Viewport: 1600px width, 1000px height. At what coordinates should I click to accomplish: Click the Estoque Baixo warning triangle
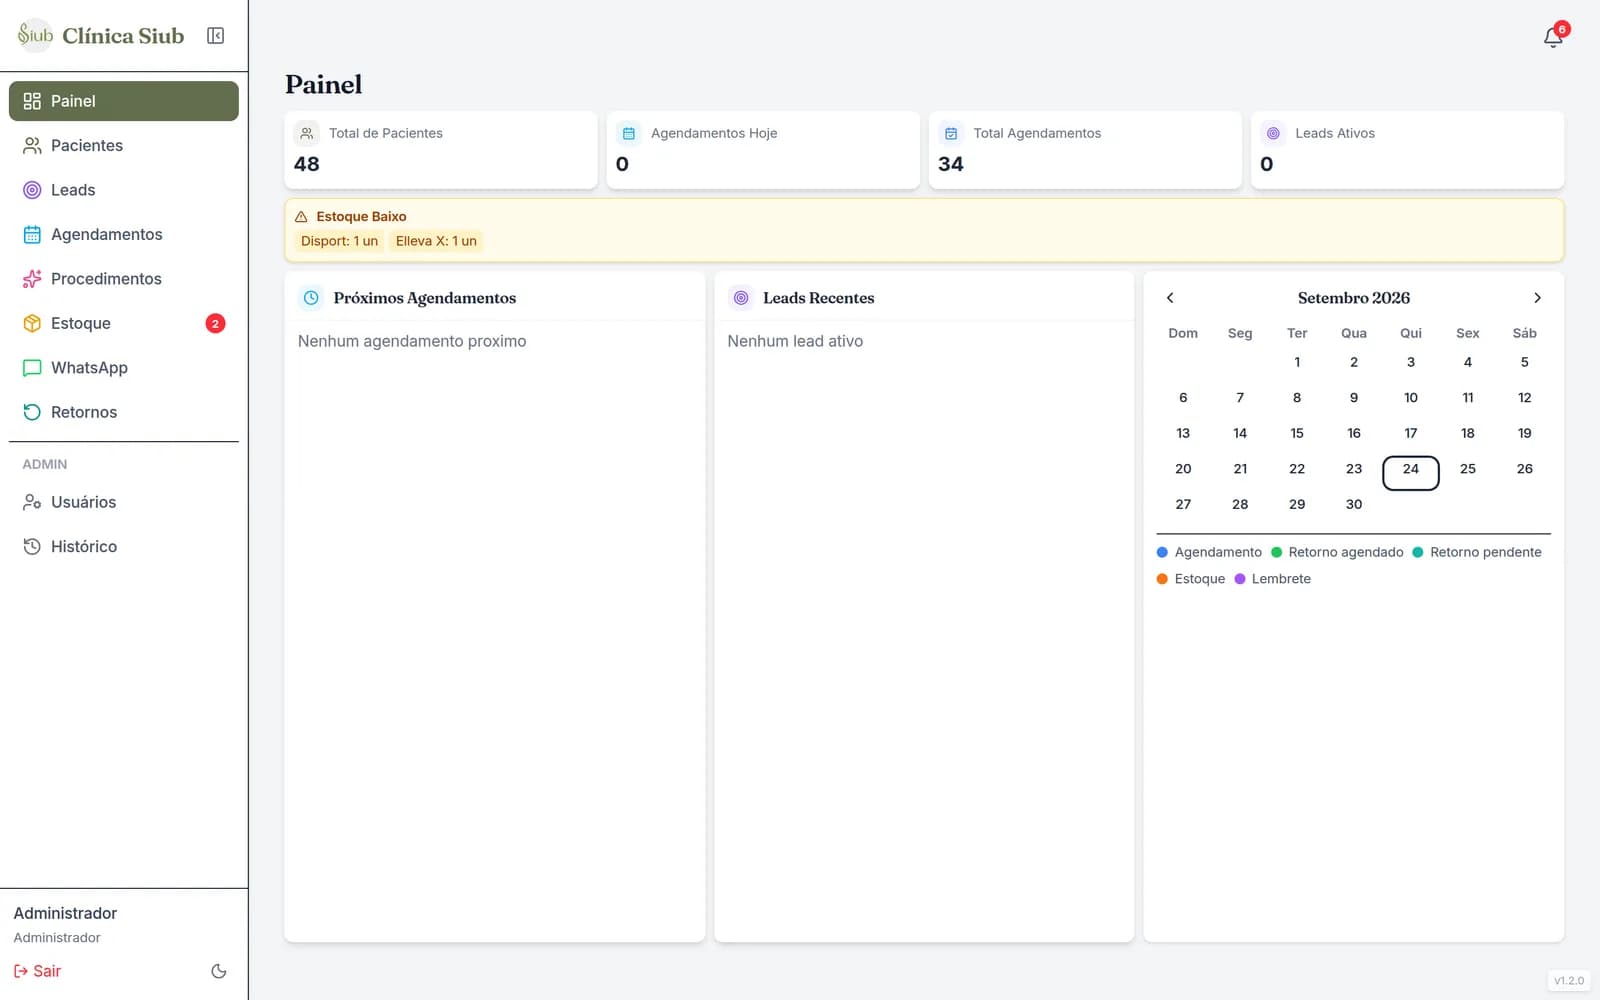coord(301,217)
